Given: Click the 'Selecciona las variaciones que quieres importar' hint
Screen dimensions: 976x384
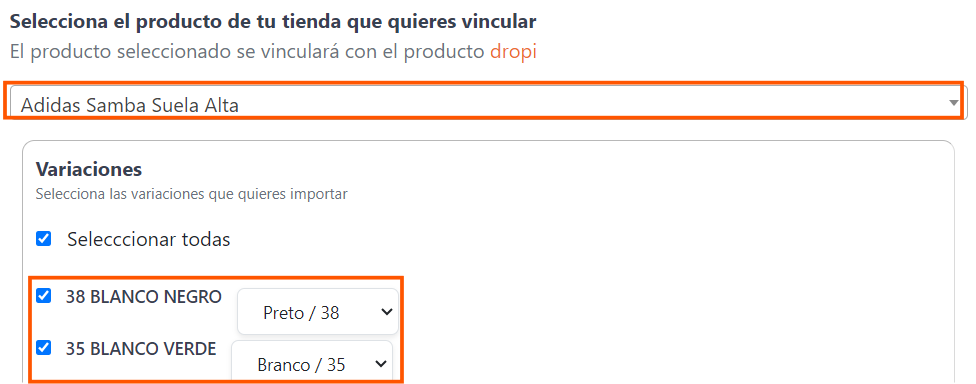Looking at the screenshot, I should point(191,194).
